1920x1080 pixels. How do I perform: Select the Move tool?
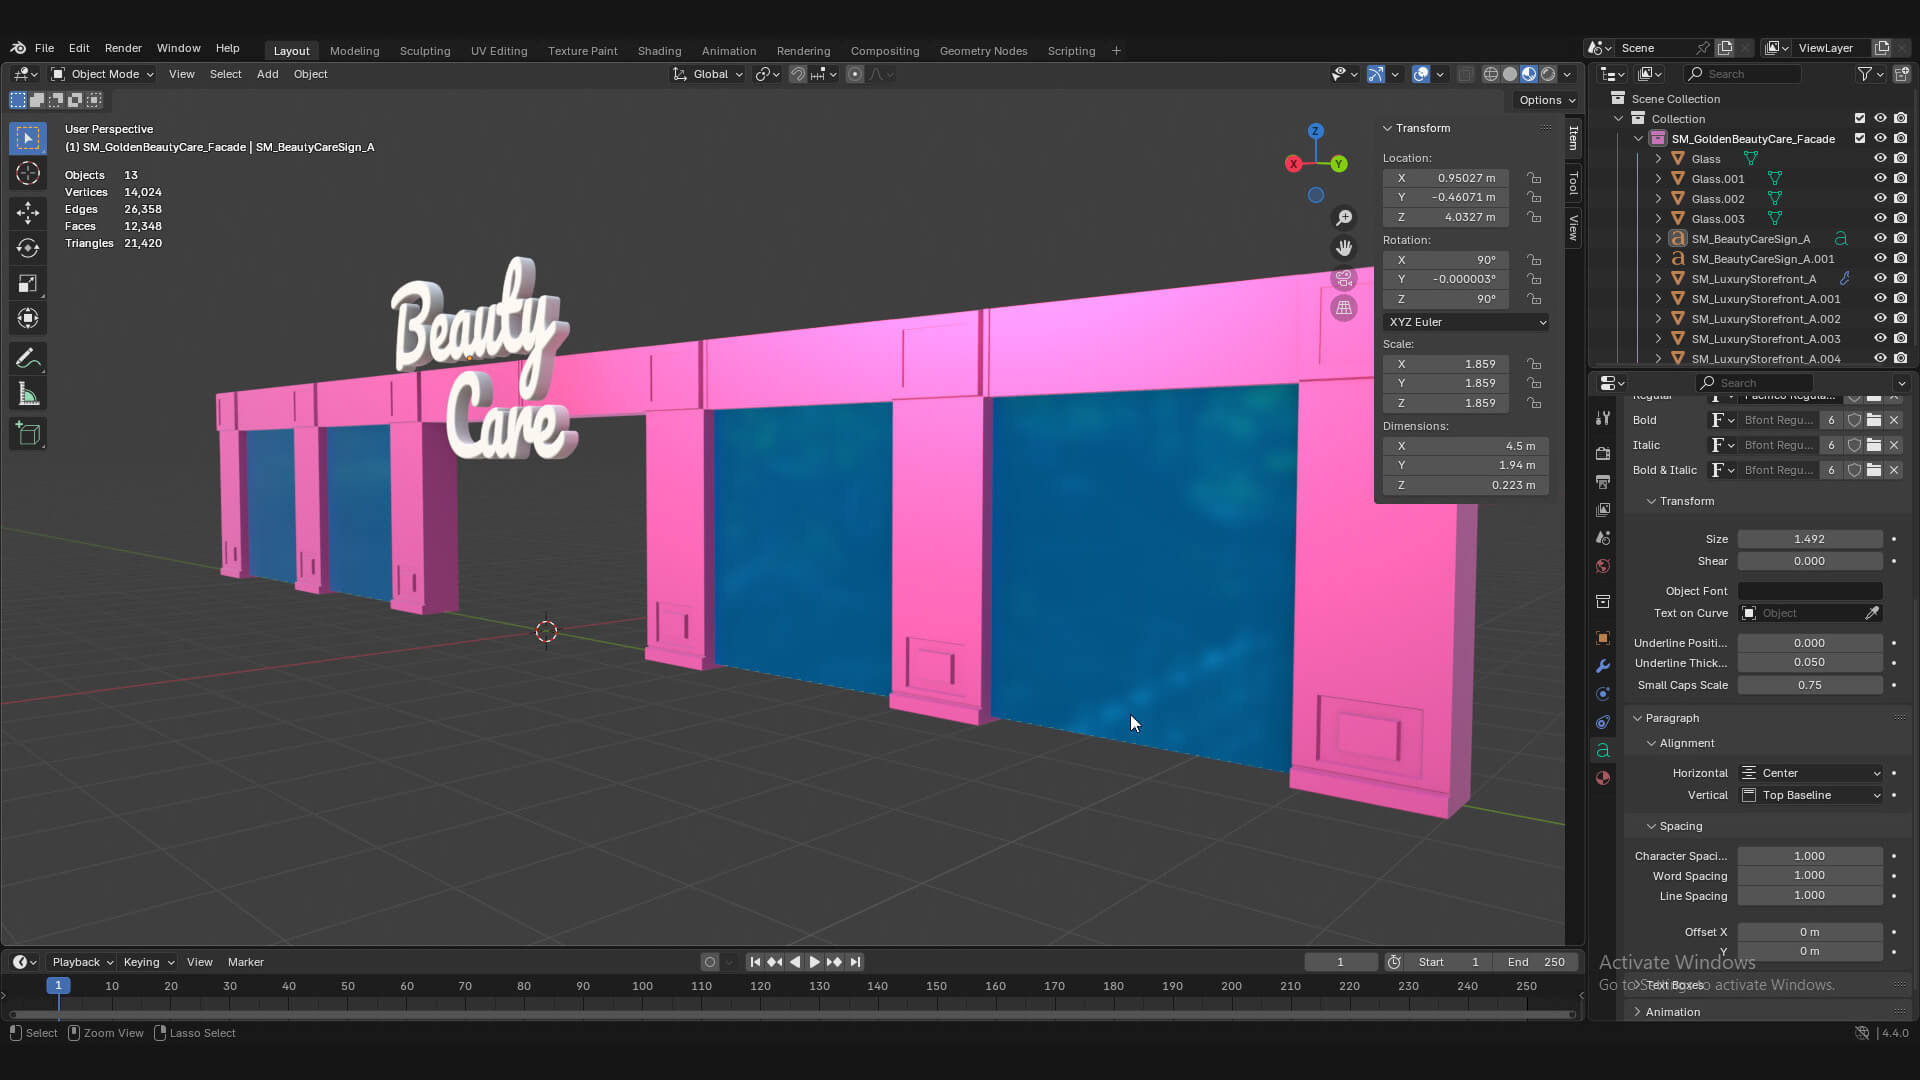[x=28, y=212]
